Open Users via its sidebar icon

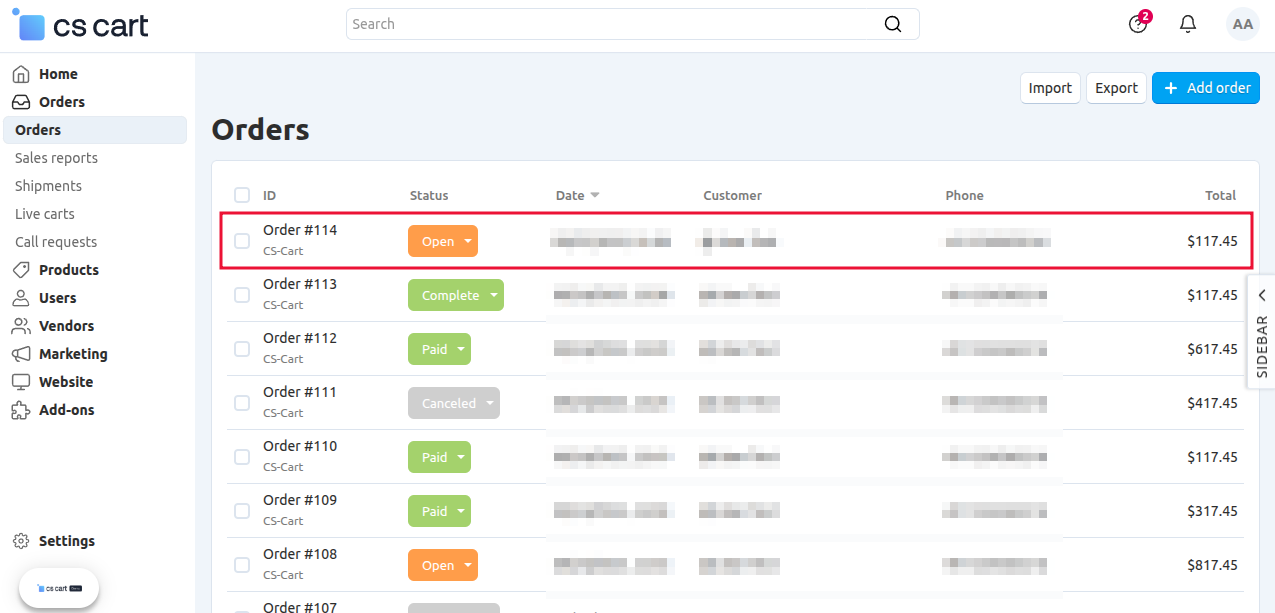22,297
